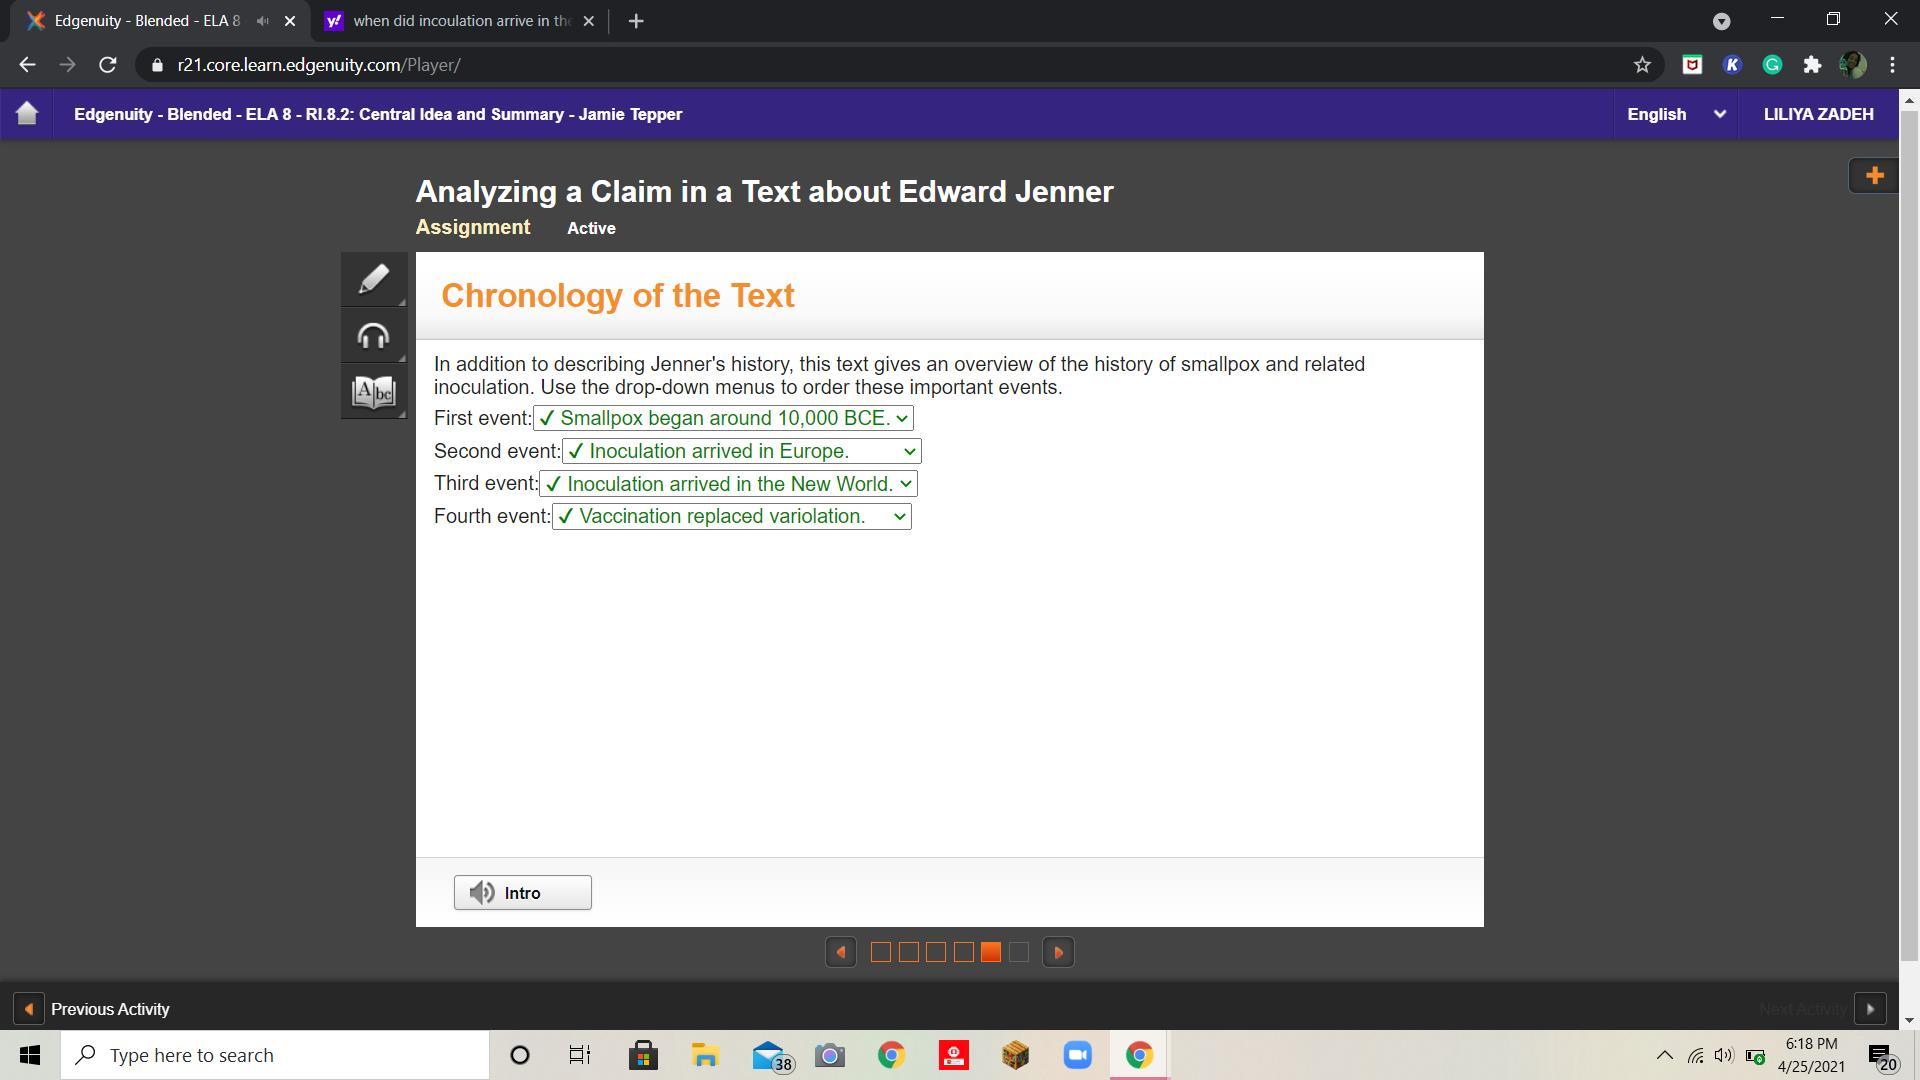1920x1080 pixels.
Task: Open the Second event dropdown
Action: click(741, 451)
